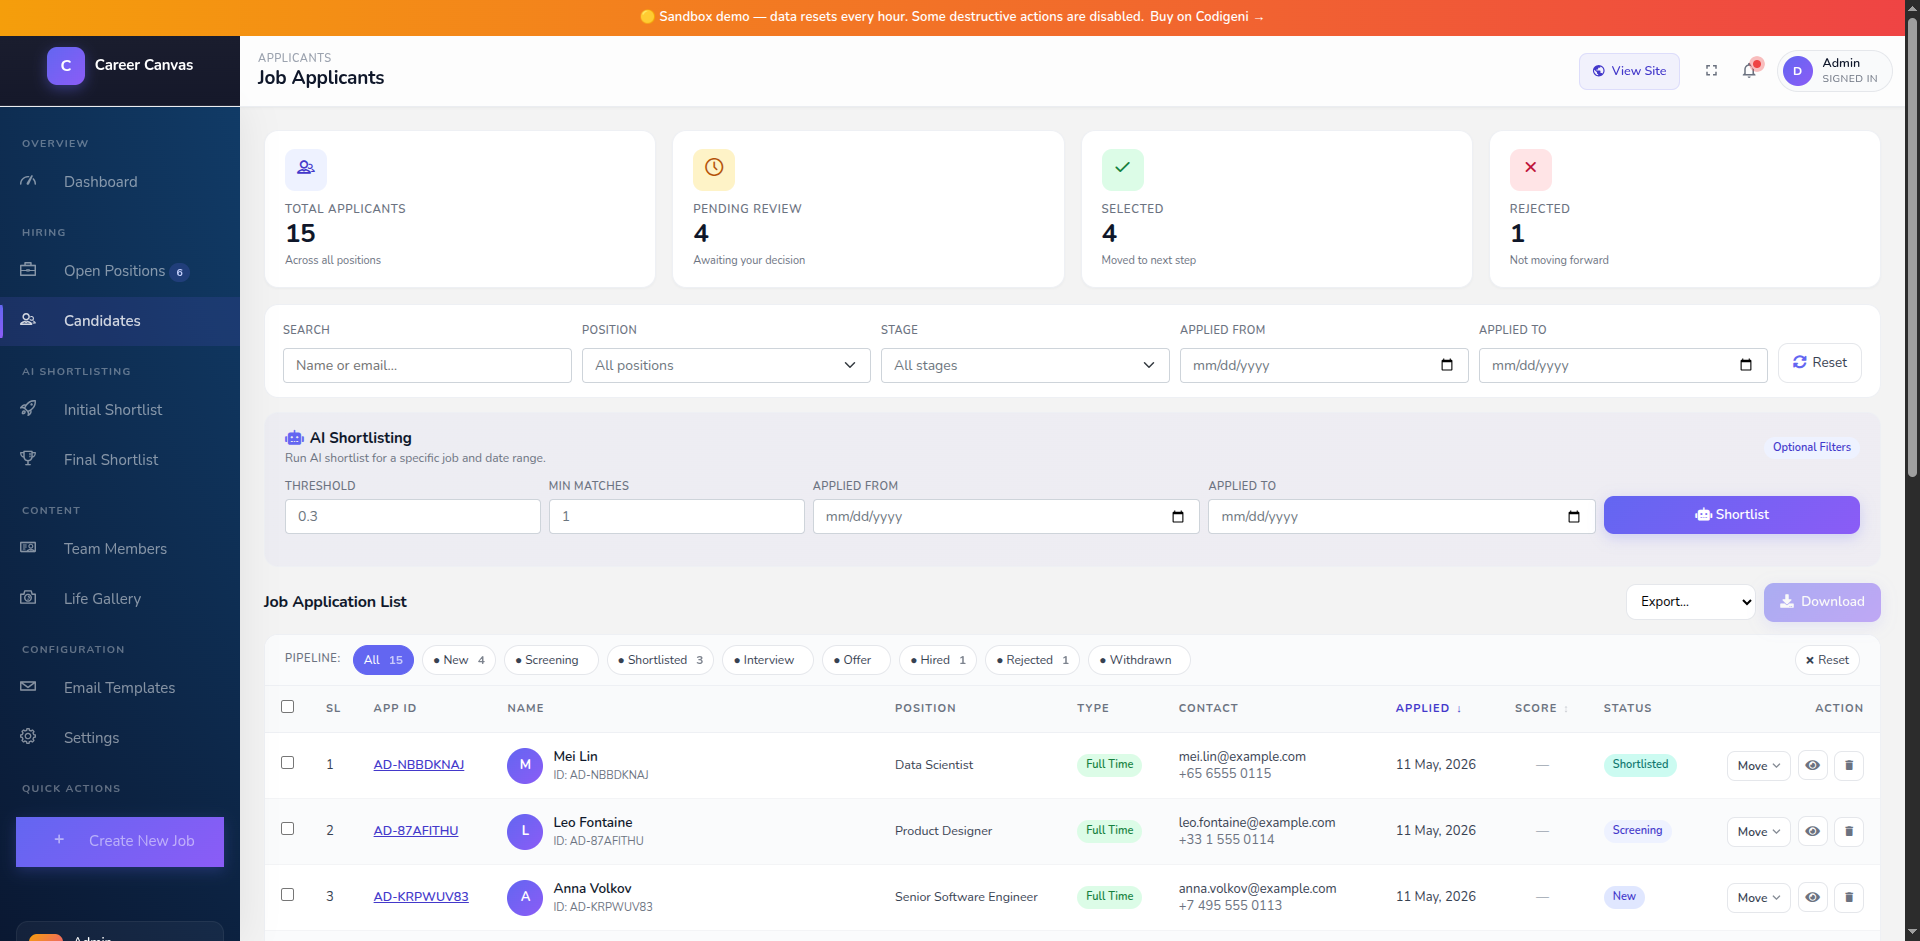The image size is (1920, 941).
Task: Open the Admin avatar in the header
Action: click(1797, 71)
